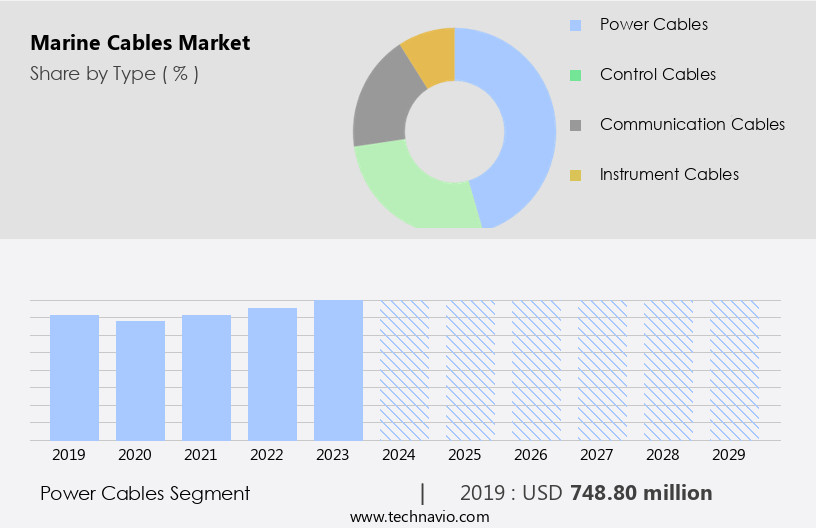The width and height of the screenshot is (816, 528).
Task: Select the solid bar for 2019
Action: click(74, 377)
